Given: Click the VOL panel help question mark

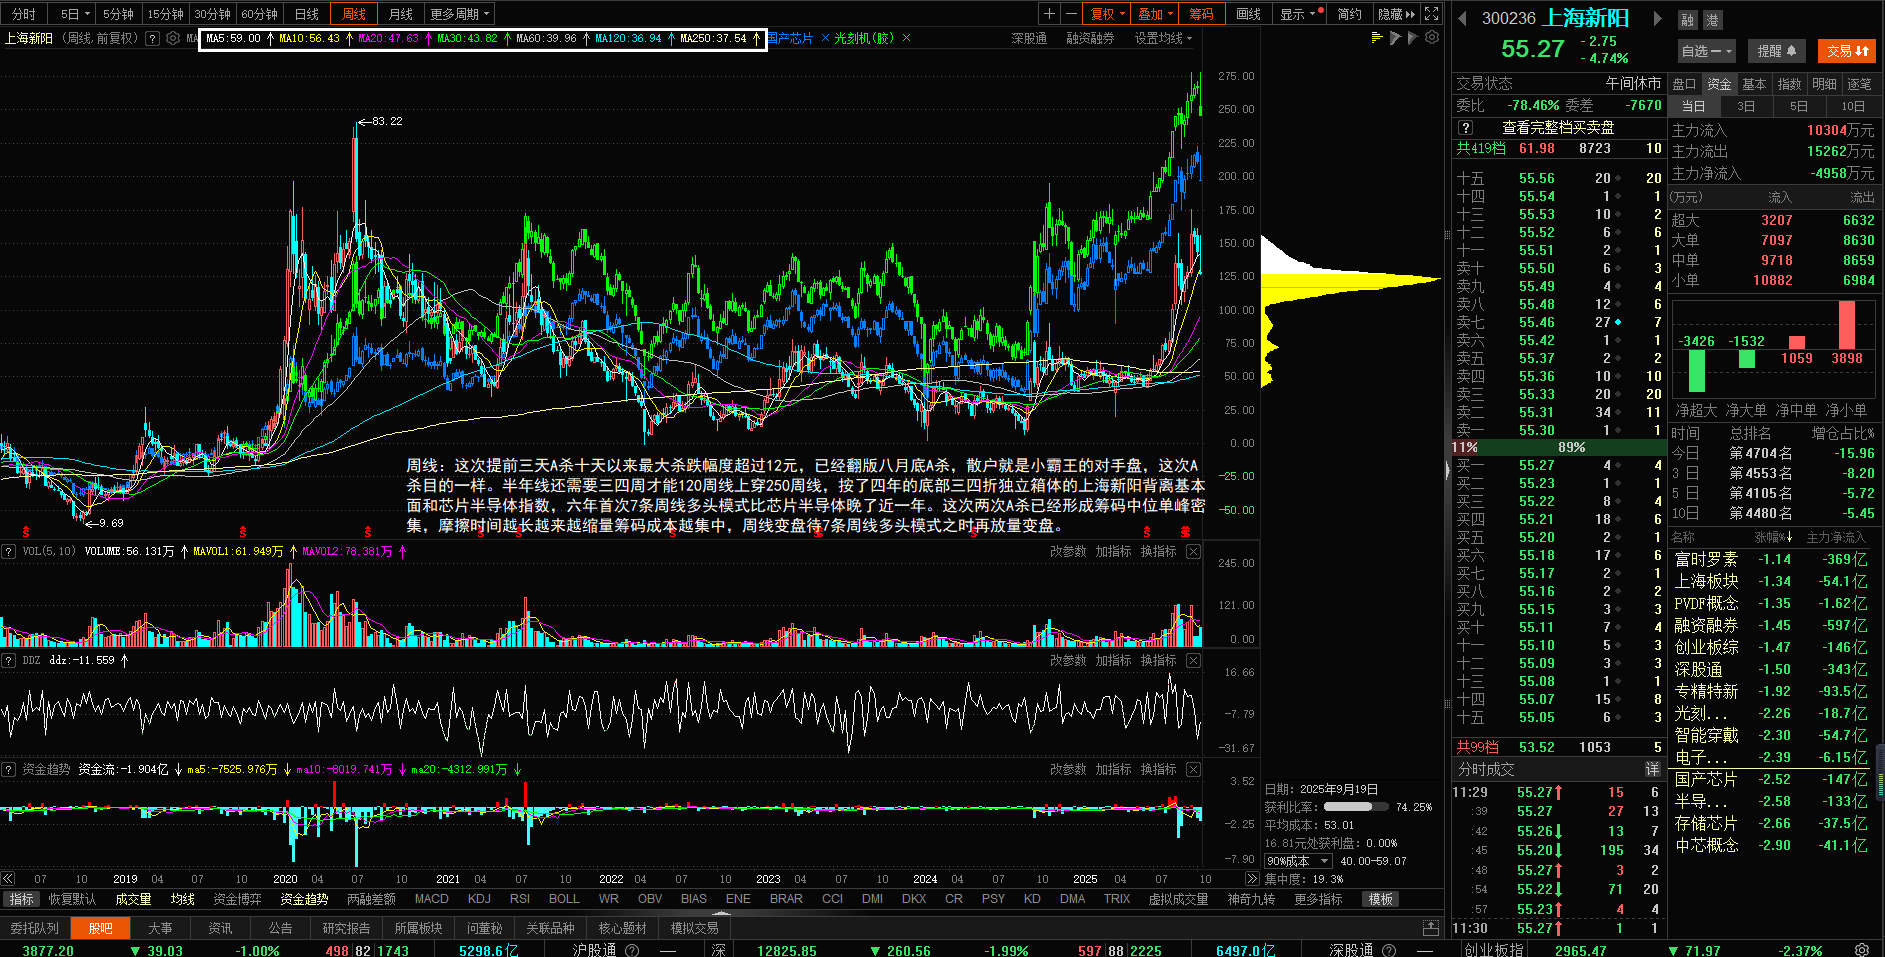Looking at the screenshot, I should coord(8,551).
